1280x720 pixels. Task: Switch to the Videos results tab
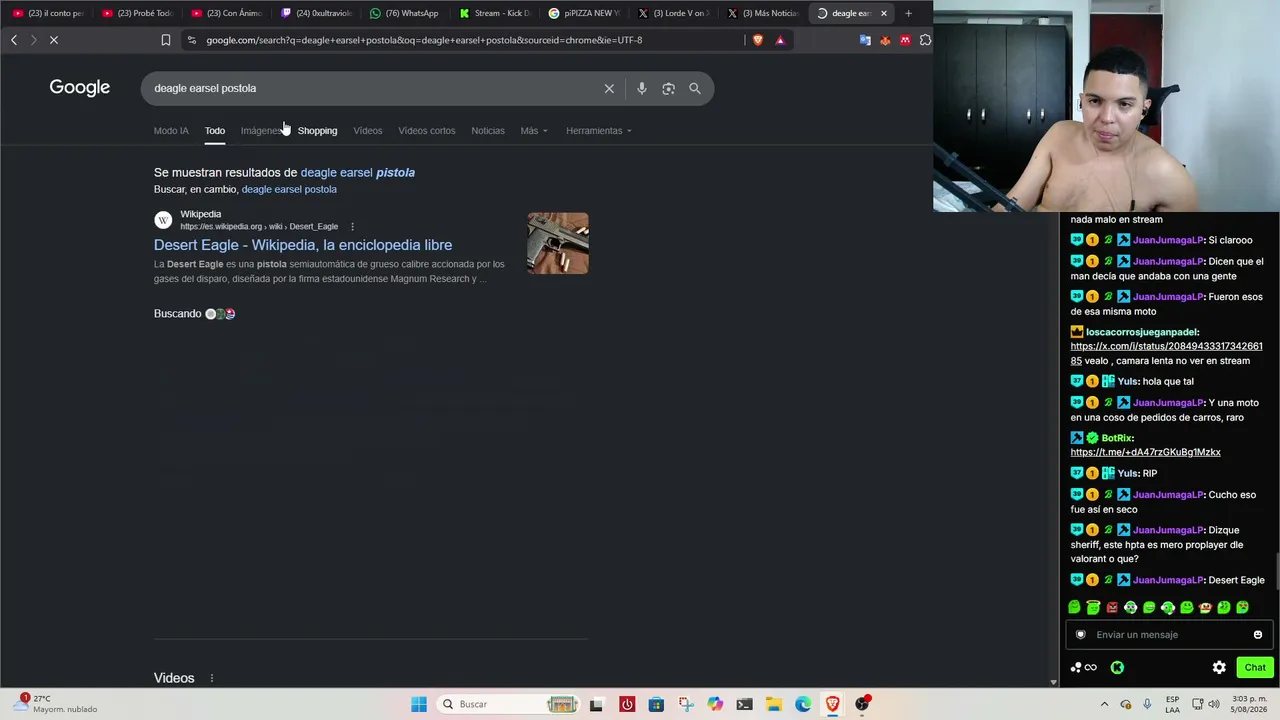coord(367,131)
